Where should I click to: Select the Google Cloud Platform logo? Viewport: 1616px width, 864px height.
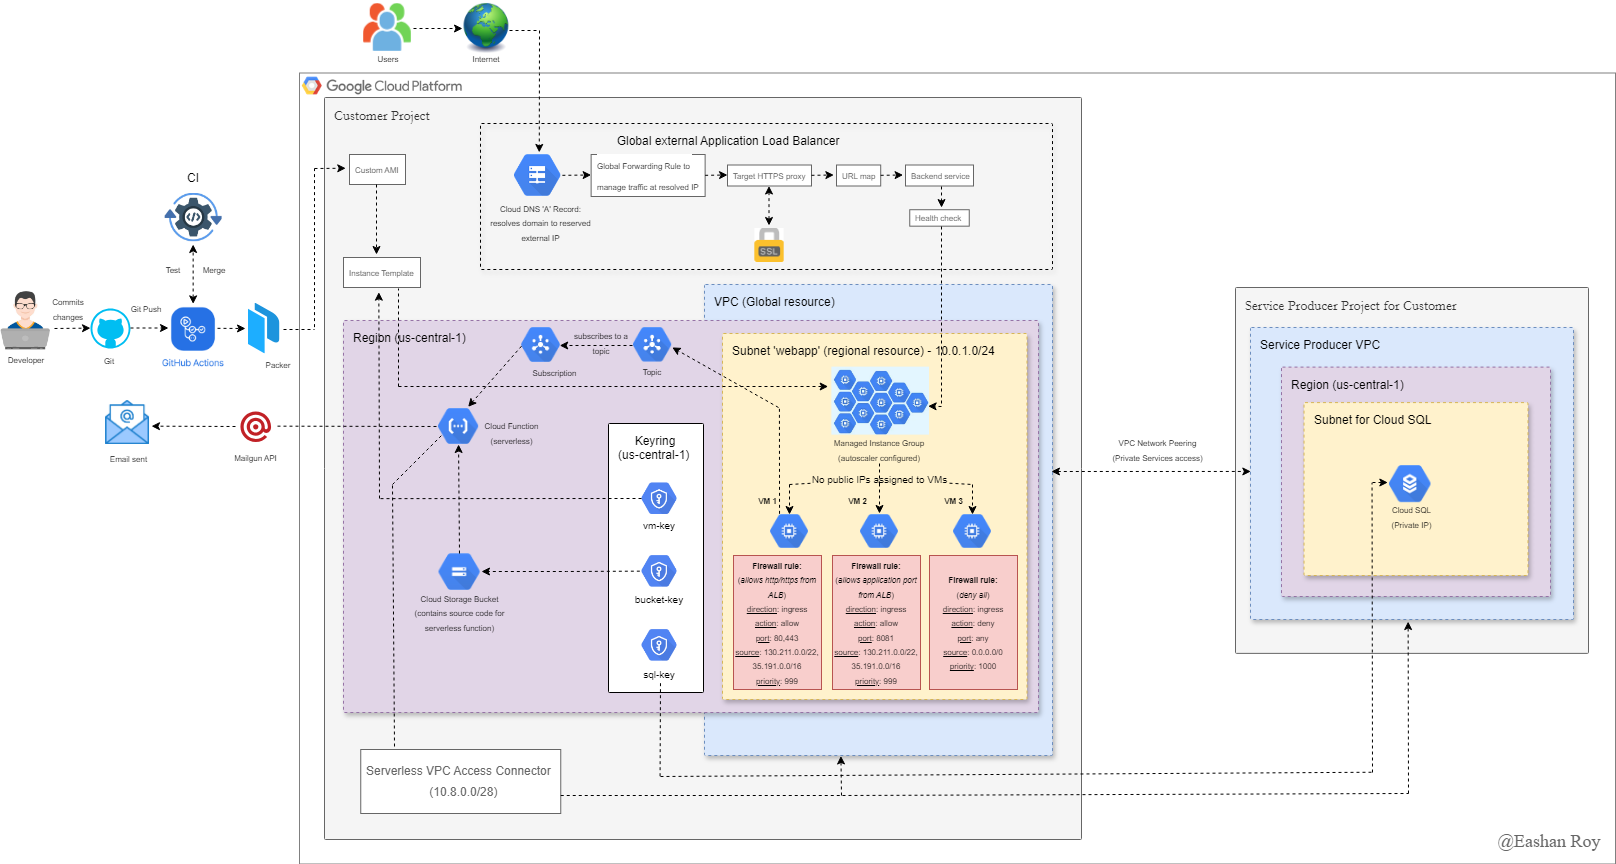point(312,86)
